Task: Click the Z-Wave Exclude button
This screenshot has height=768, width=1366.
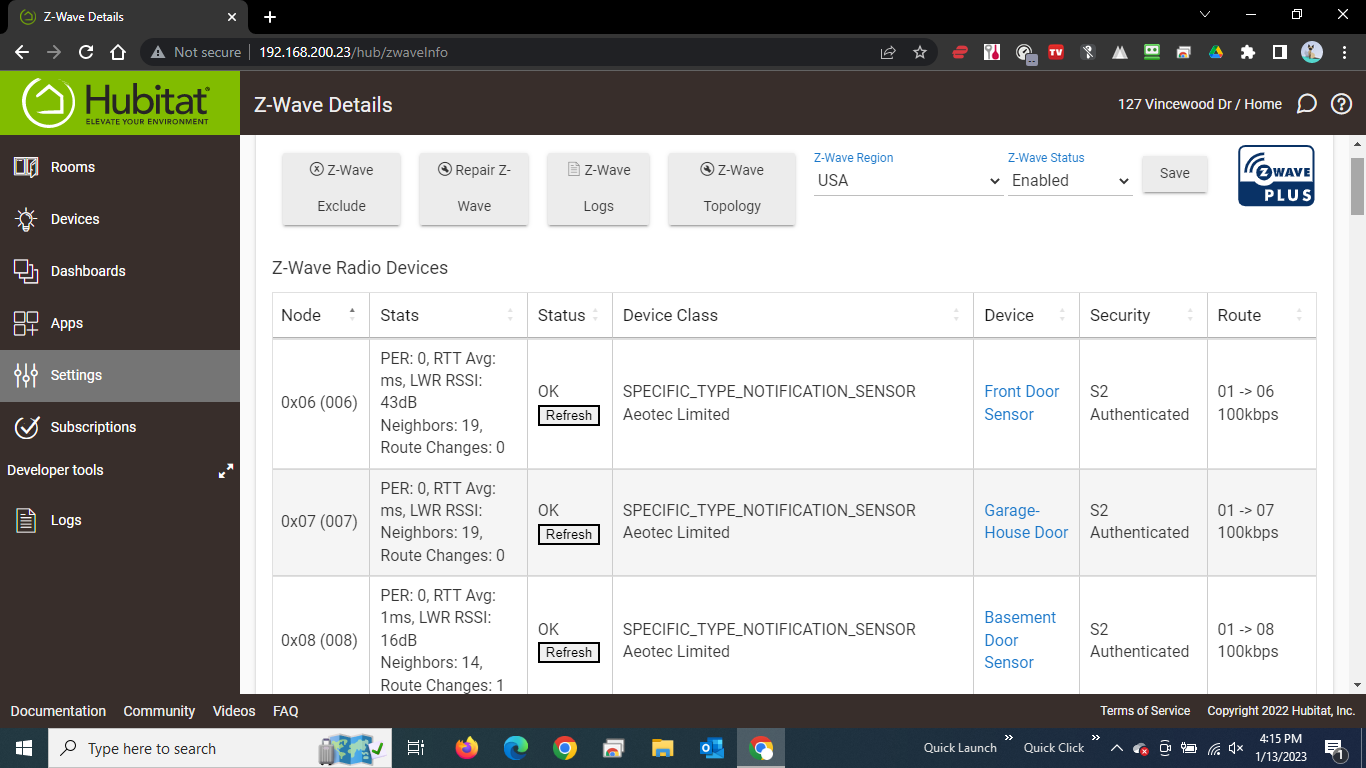Action: (341, 188)
